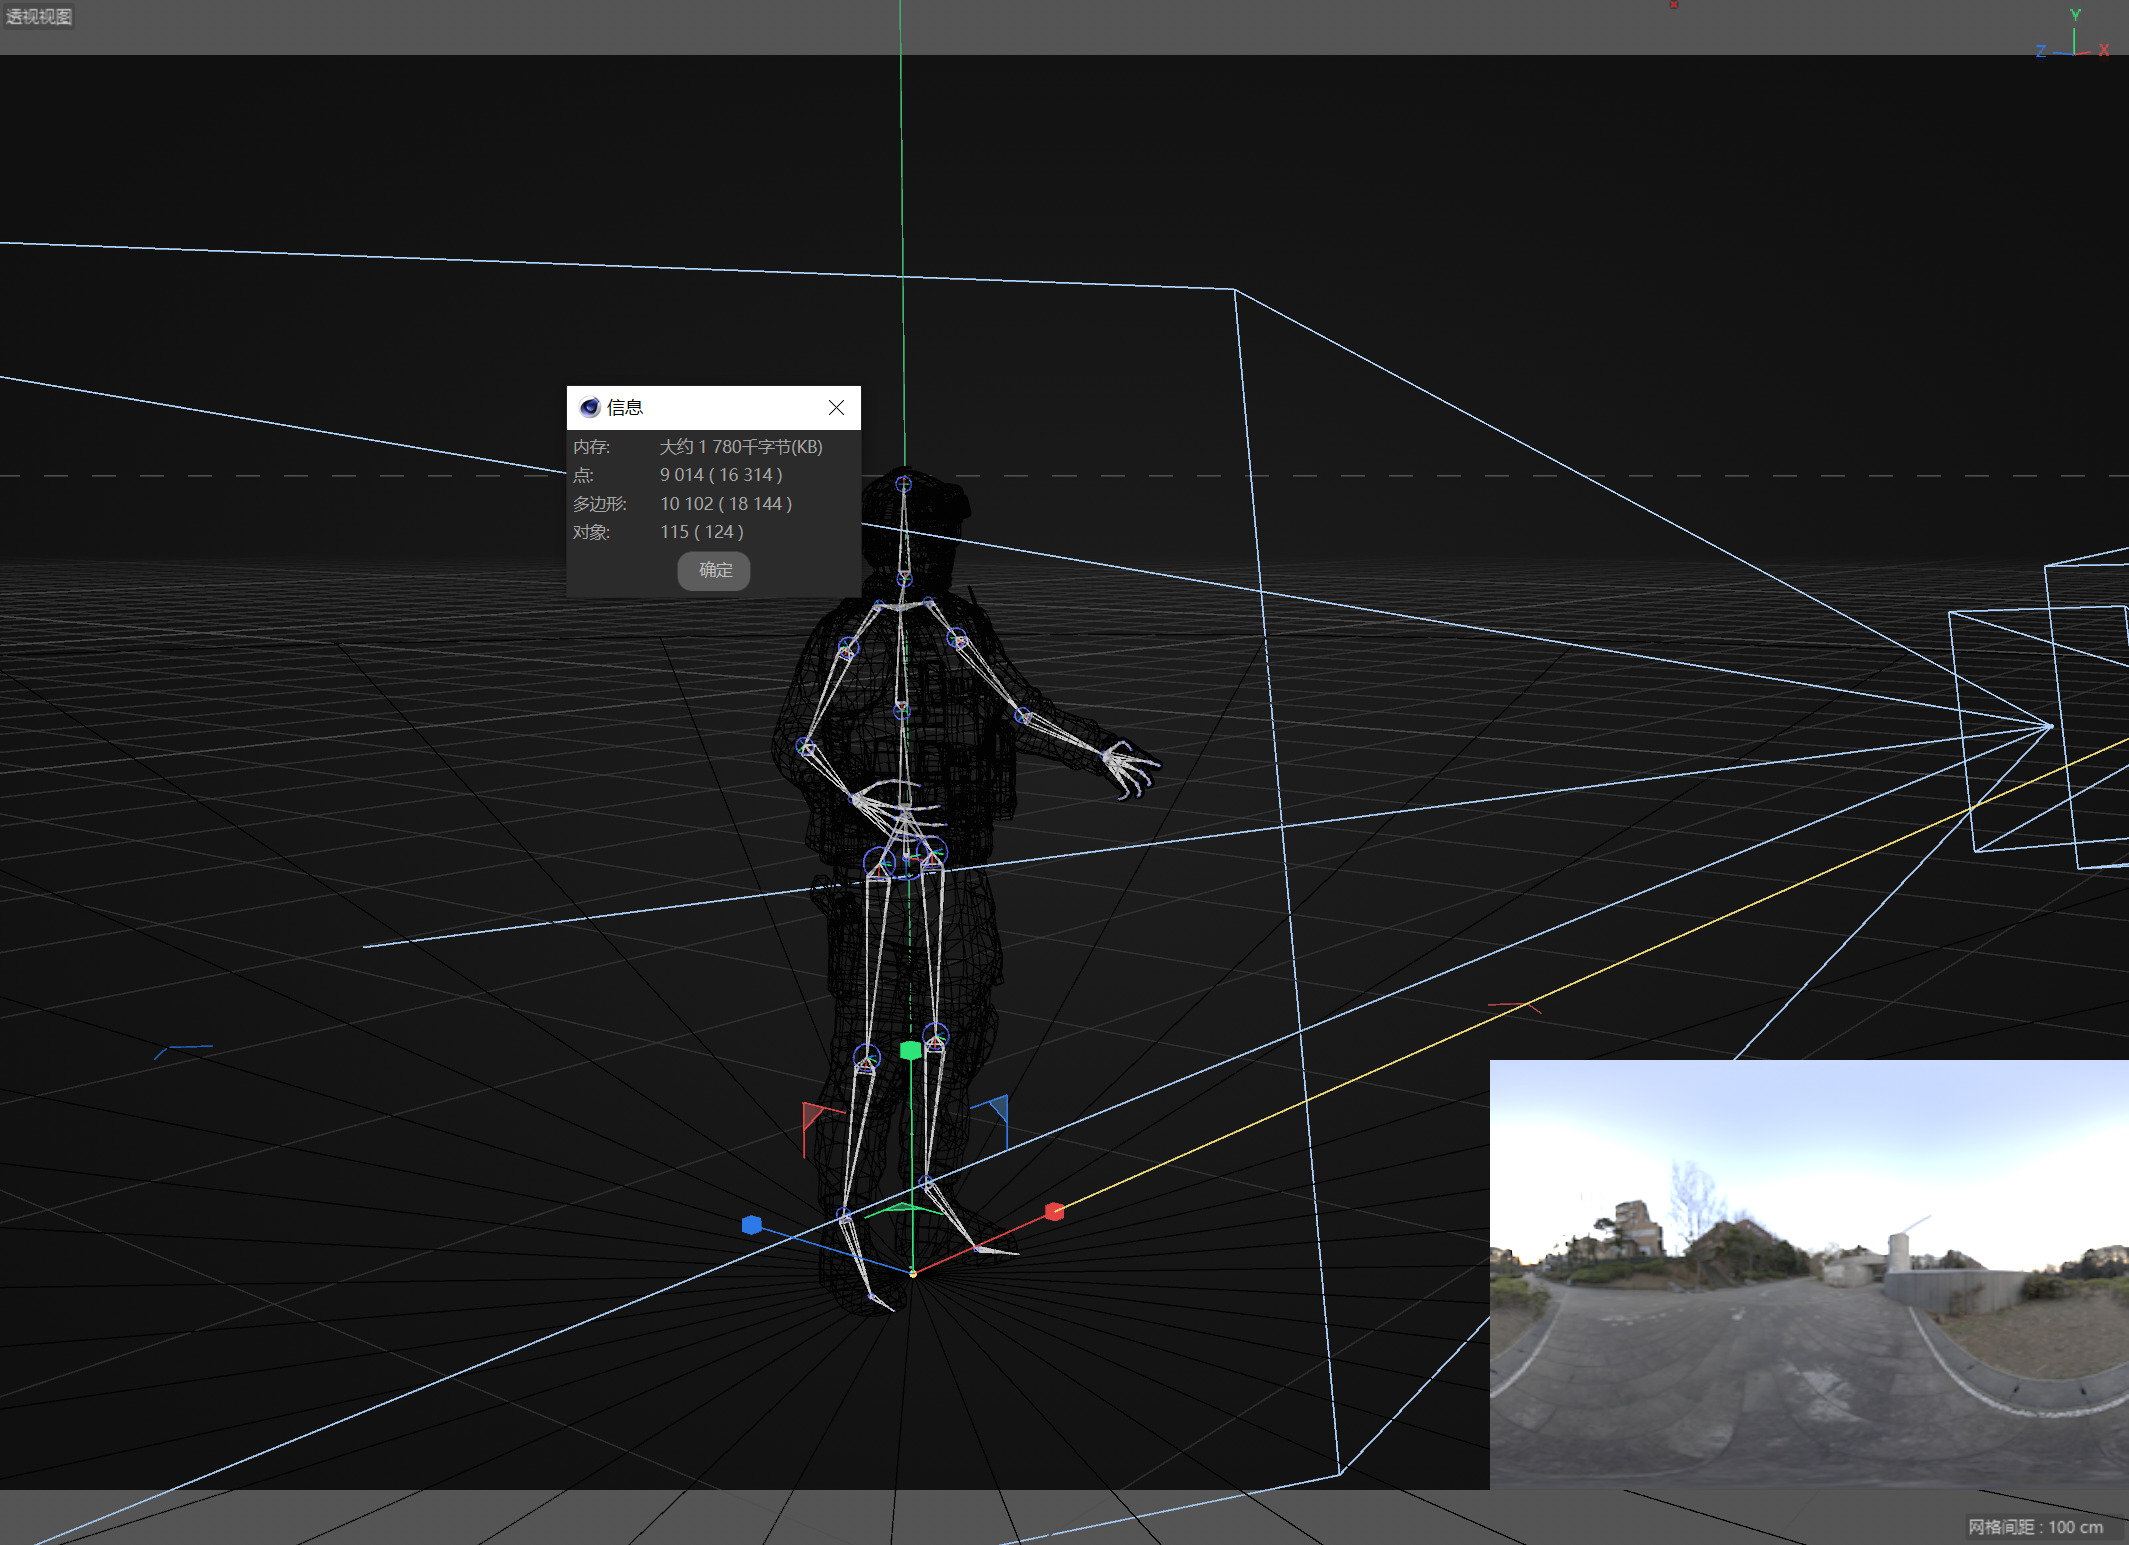This screenshot has width=2129, height=1545.
Task: Click the Z axis on orientation gizmo
Action: pyautogui.click(x=2041, y=51)
